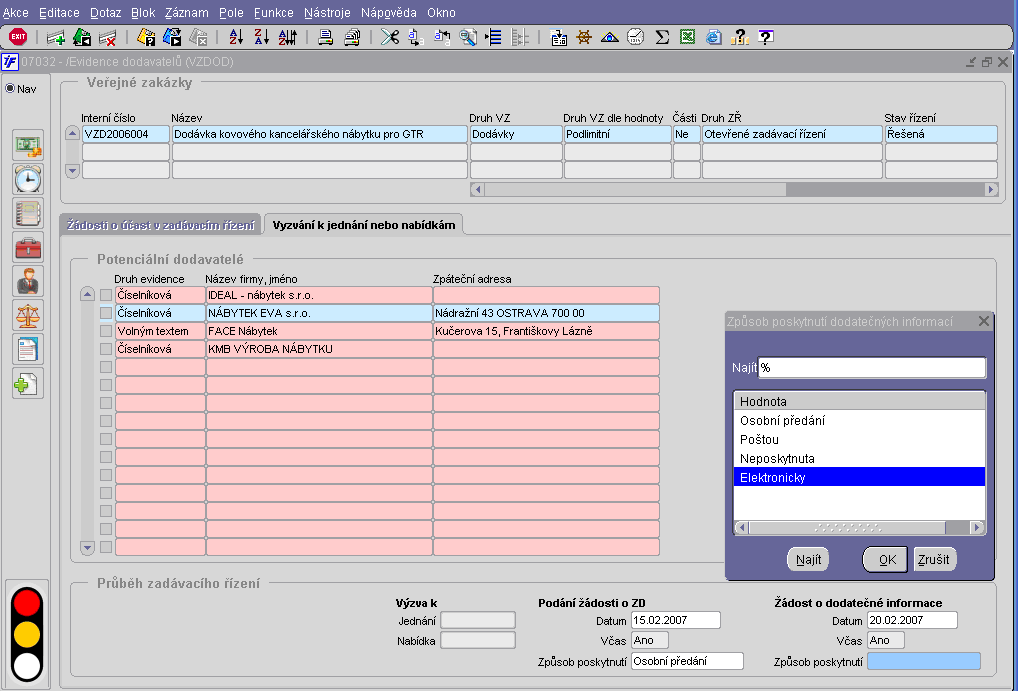The width and height of the screenshot is (1018, 691).
Task: Select Neposkytnuta in the value list
Action: 859,459
